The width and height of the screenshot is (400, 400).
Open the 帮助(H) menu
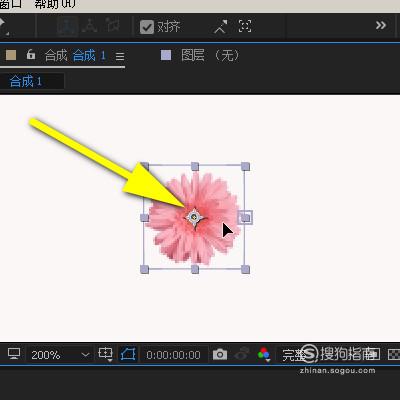tap(55, 4)
